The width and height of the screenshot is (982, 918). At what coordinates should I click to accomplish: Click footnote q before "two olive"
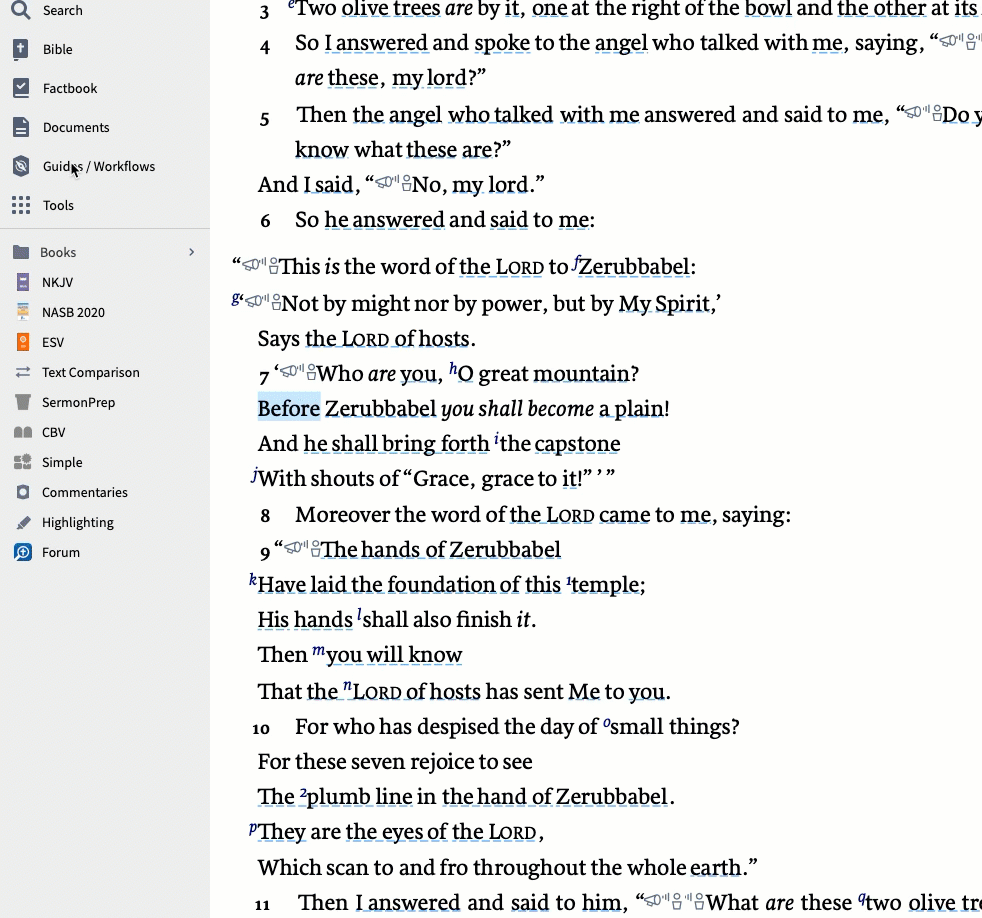[862, 899]
